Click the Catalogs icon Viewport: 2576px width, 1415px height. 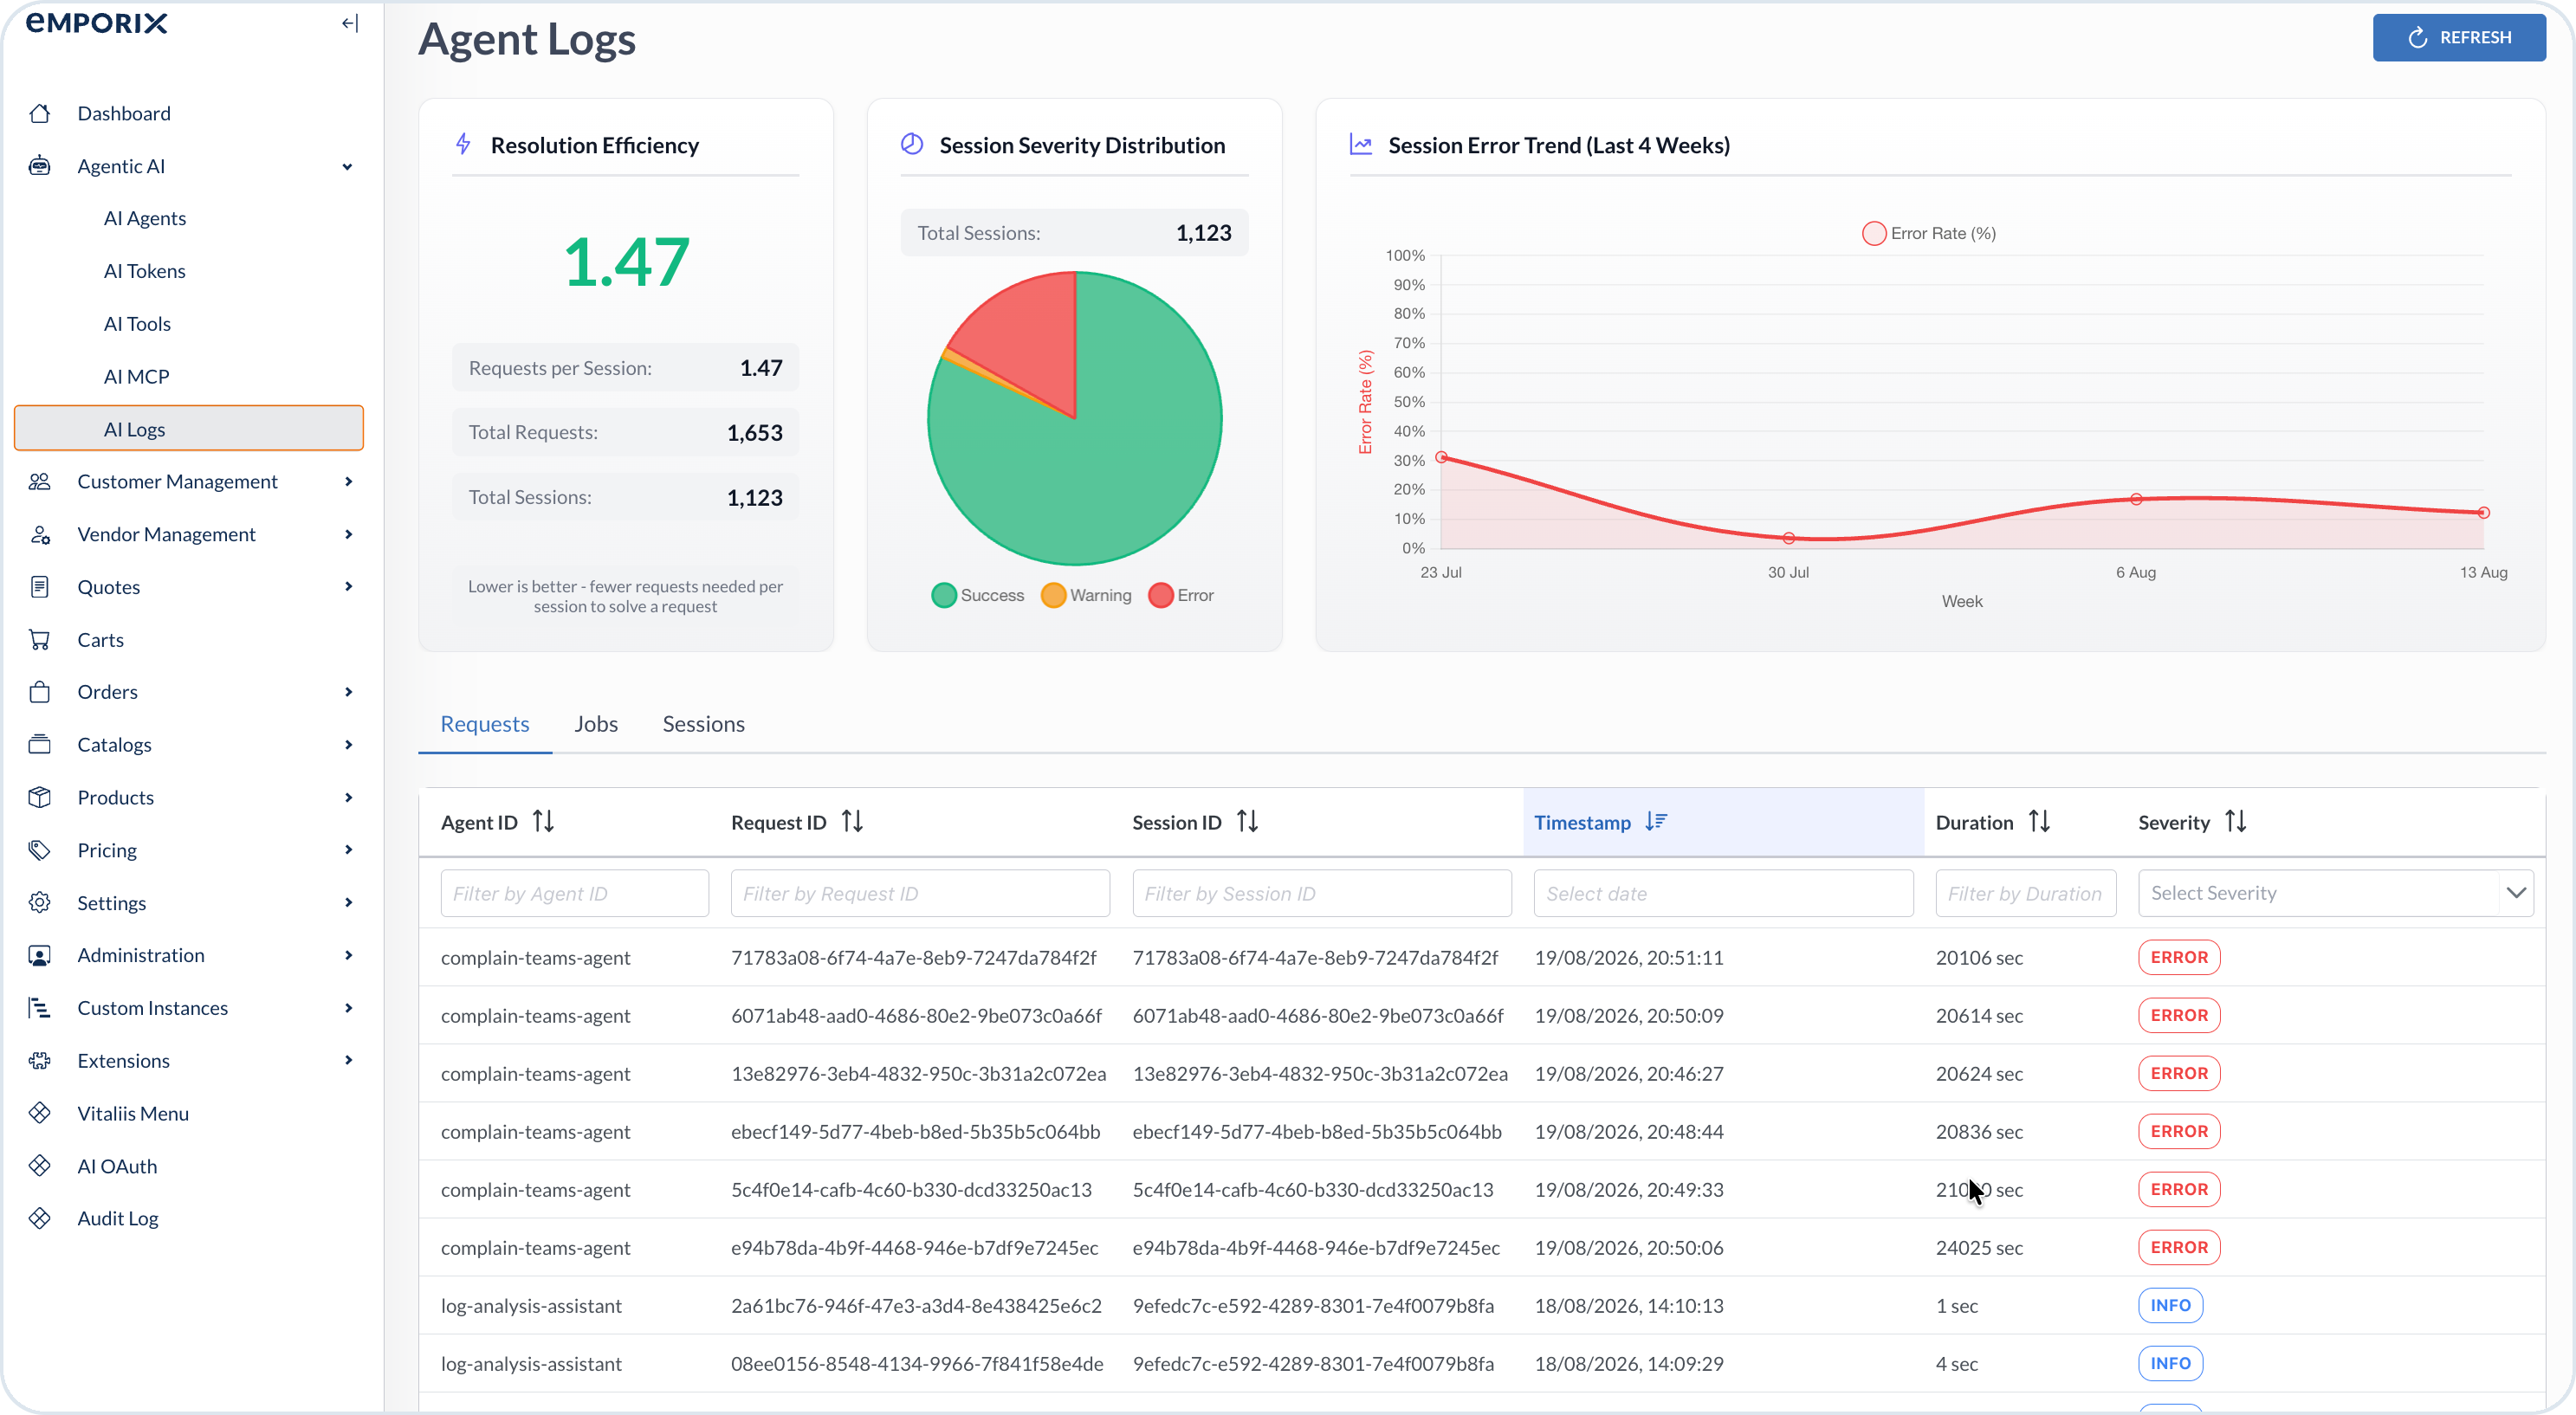[x=40, y=745]
